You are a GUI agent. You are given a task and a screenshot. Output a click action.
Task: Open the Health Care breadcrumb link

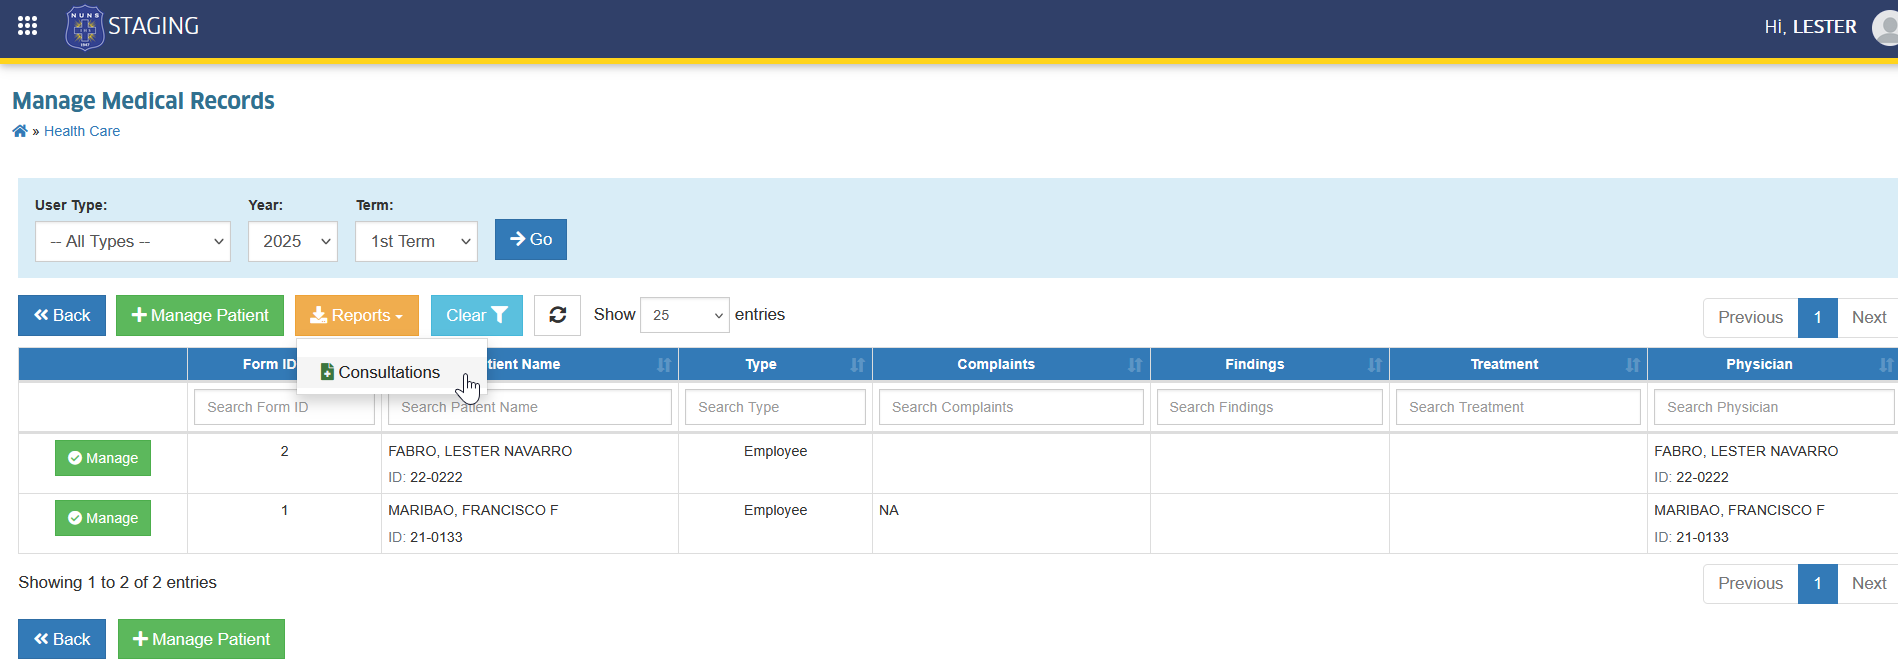[82, 131]
